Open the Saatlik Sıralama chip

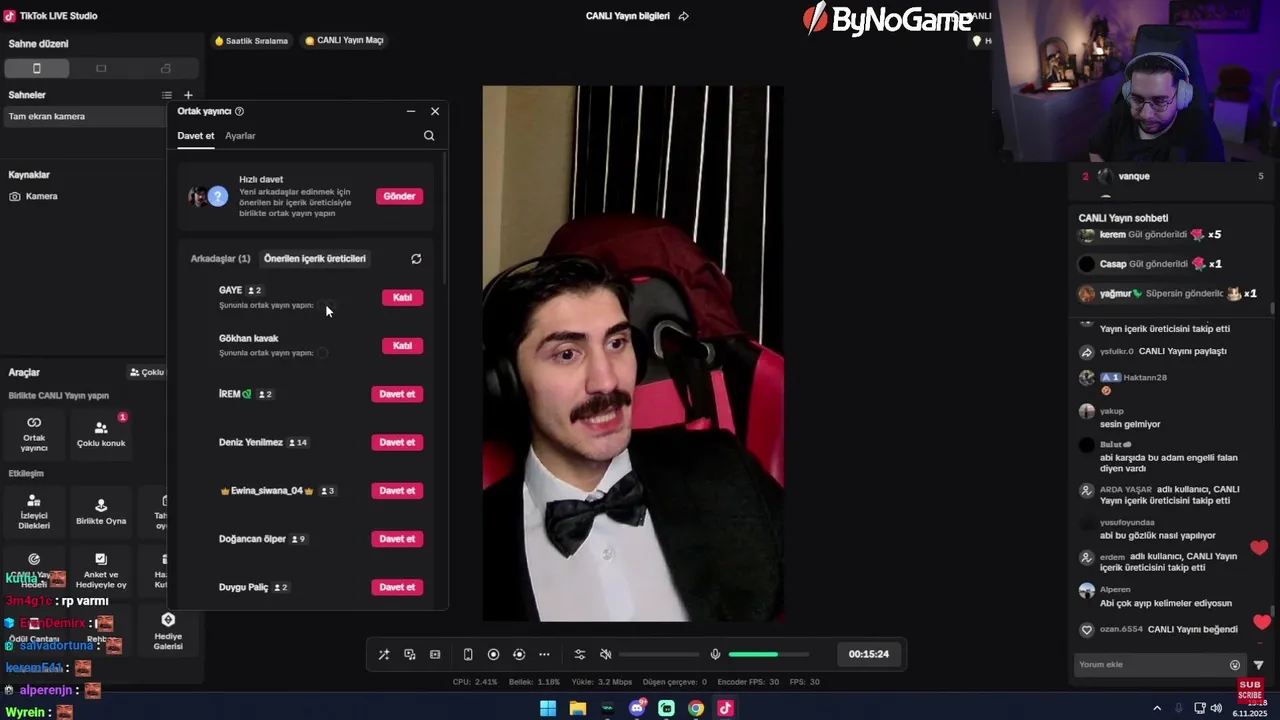tap(251, 41)
